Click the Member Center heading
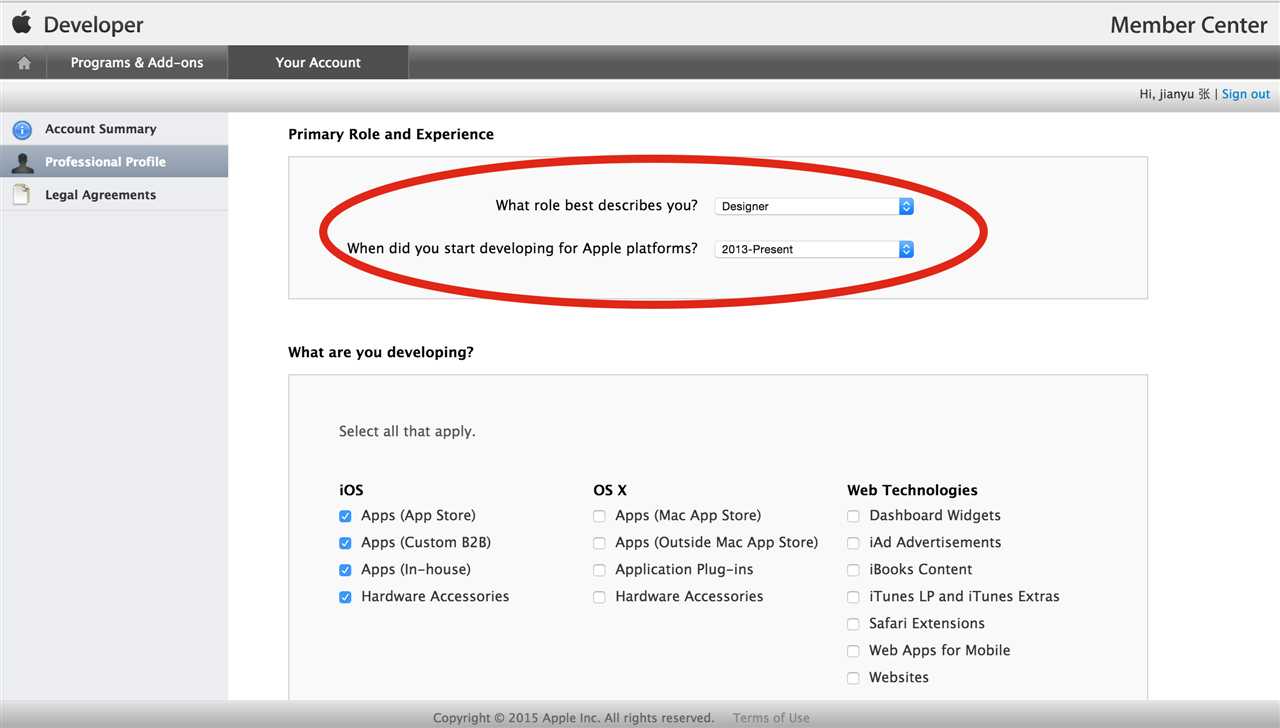This screenshot has height=728, width=1280. coord(1189,26)
